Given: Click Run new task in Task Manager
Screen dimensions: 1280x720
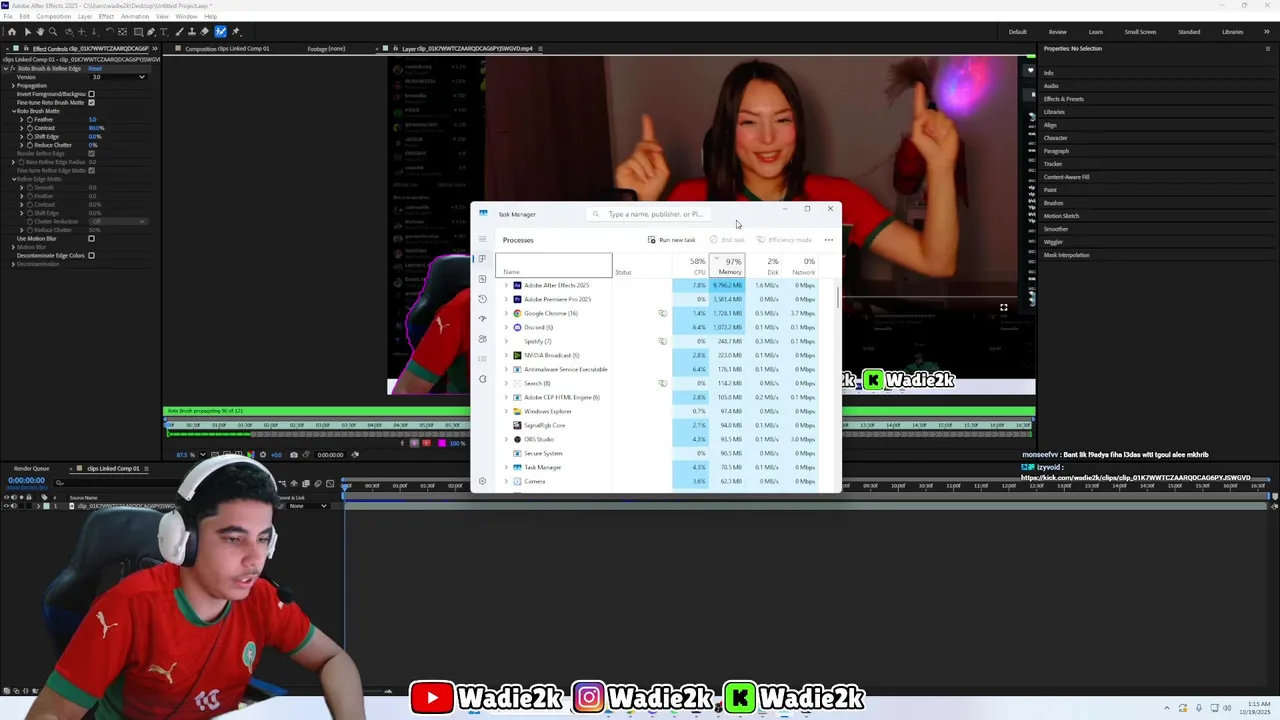Looking at the screenshot, I should tap(672, 240).
